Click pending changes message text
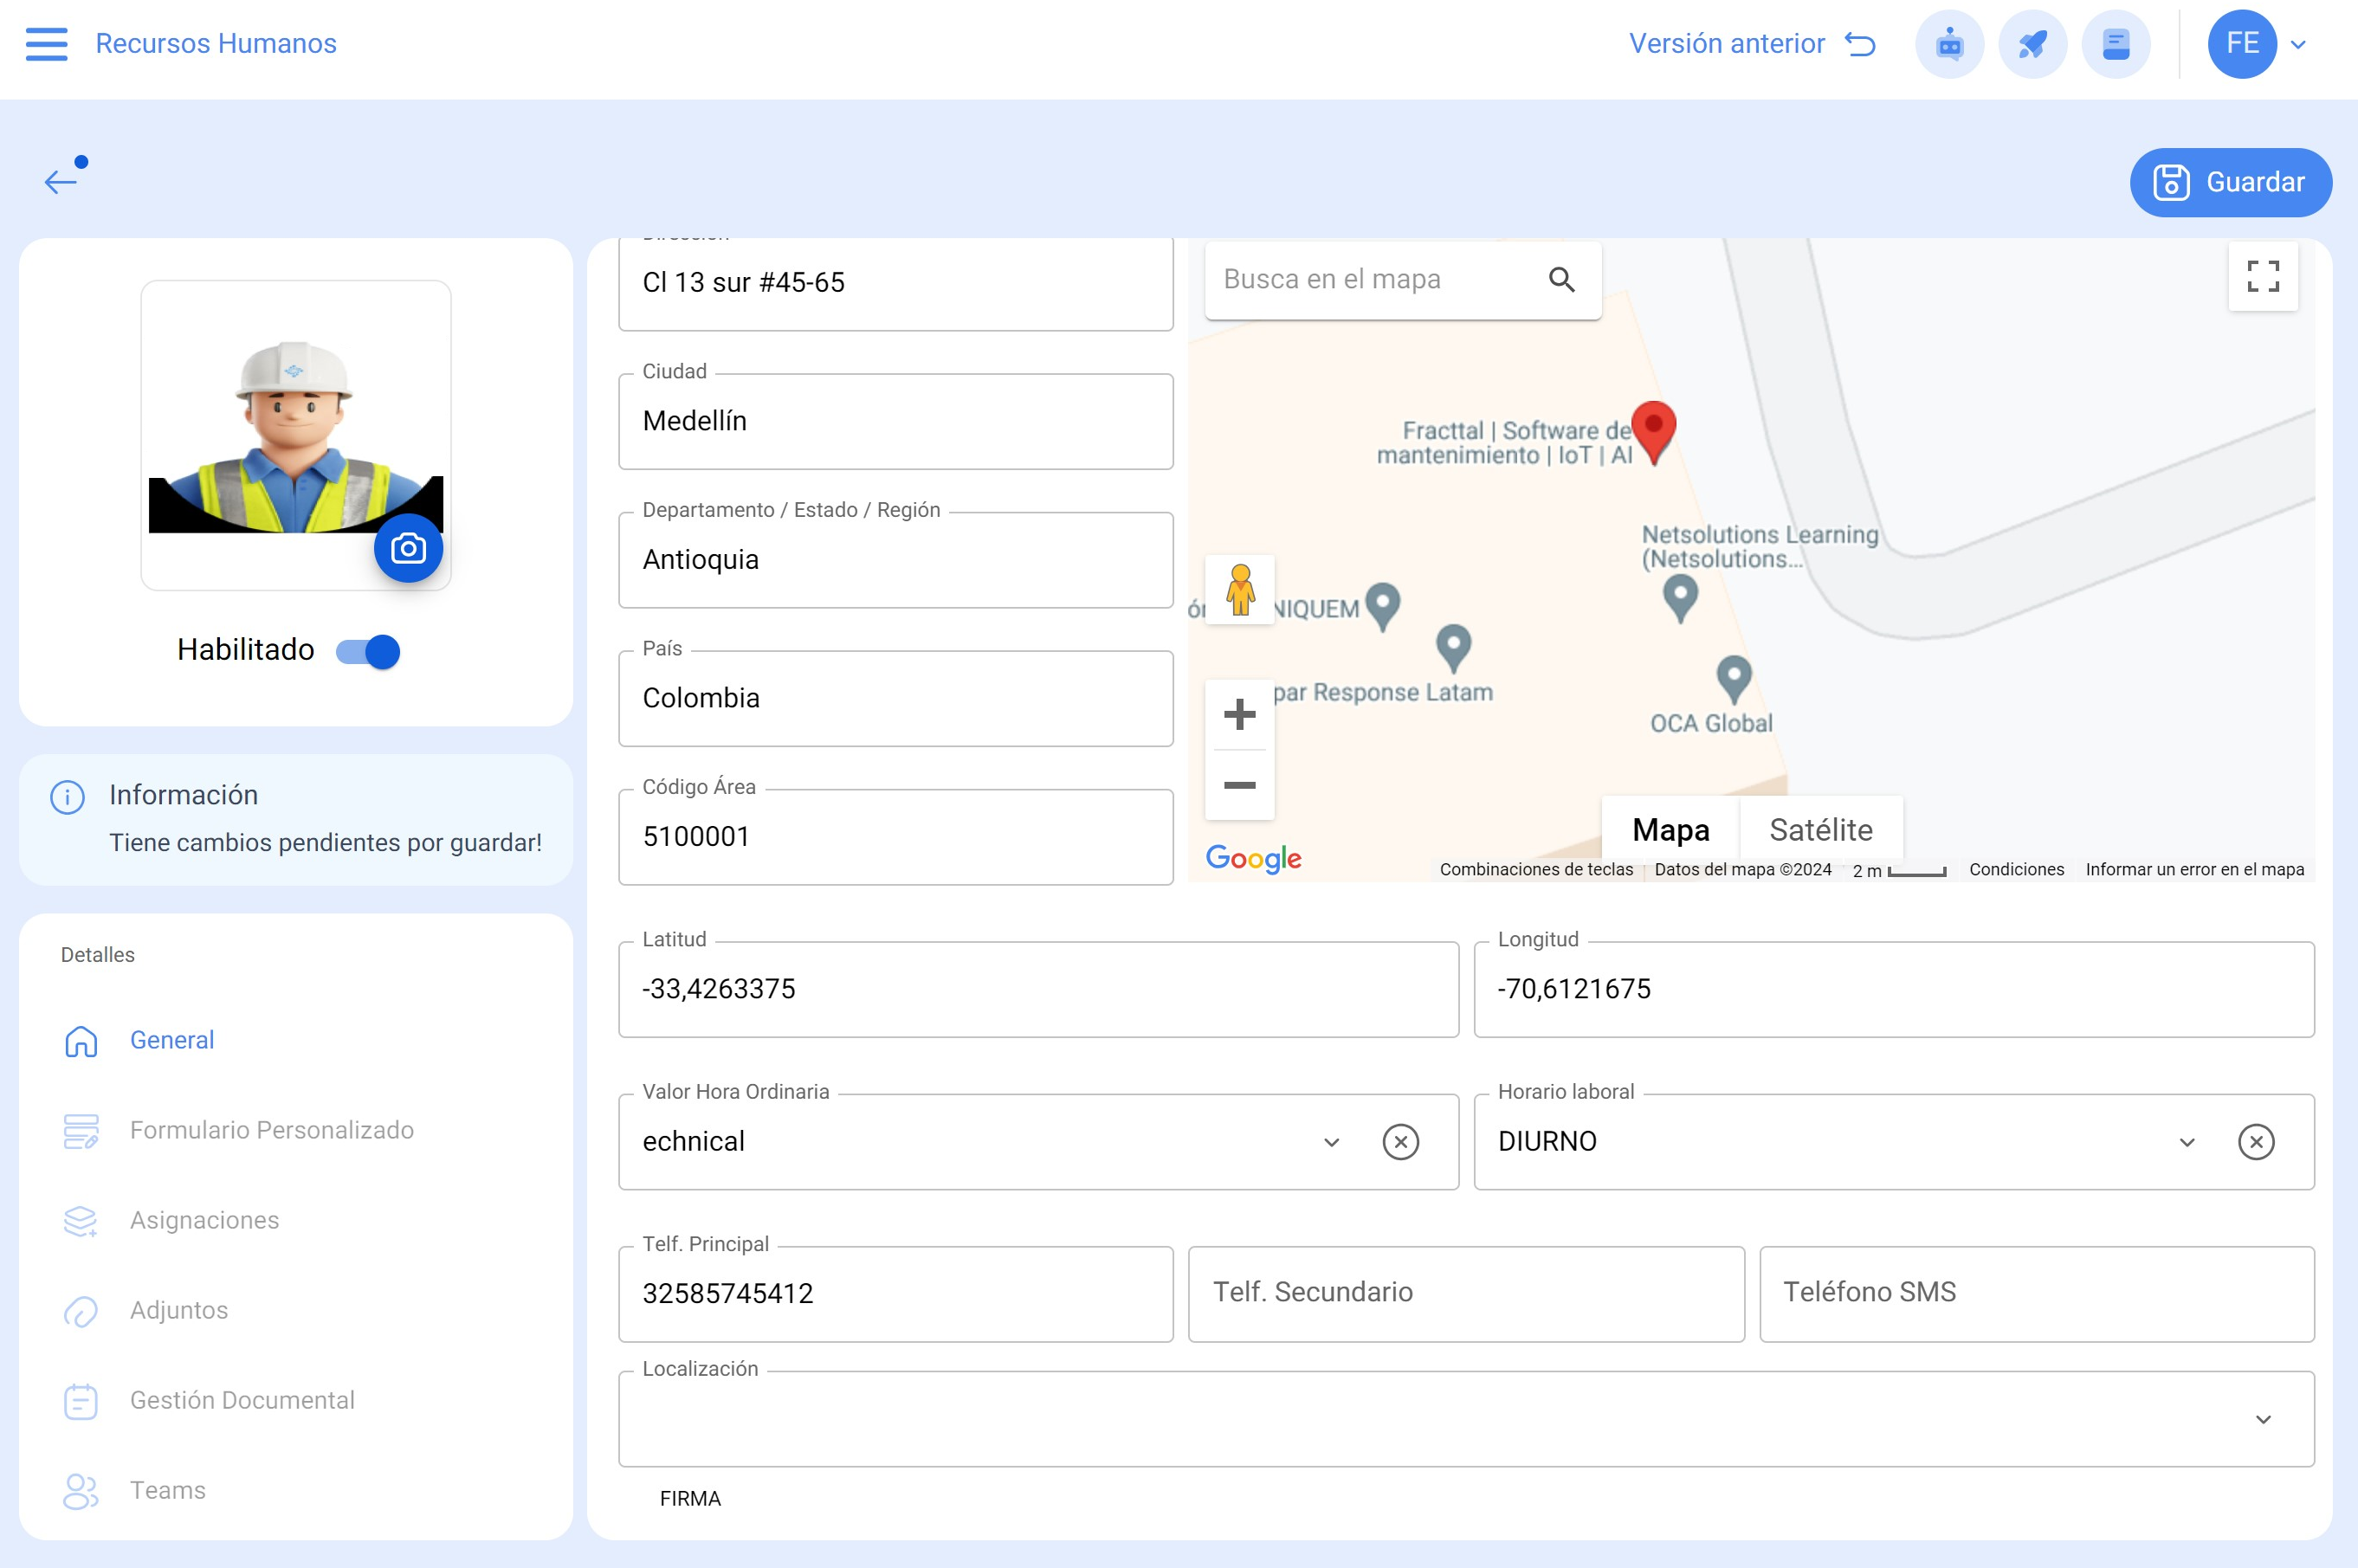The height and width of the screenshot is (1568, 2358). pos(325,843)
